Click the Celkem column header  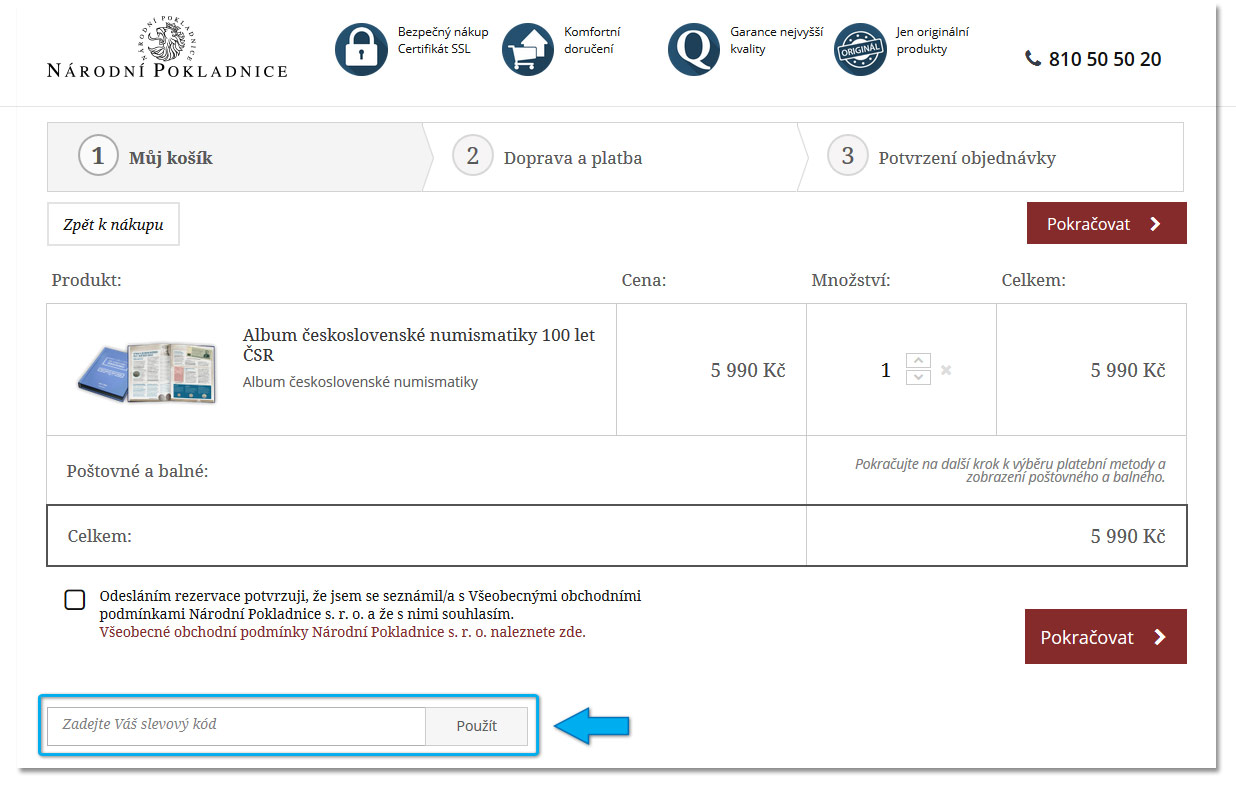(x=1034, y=280)
